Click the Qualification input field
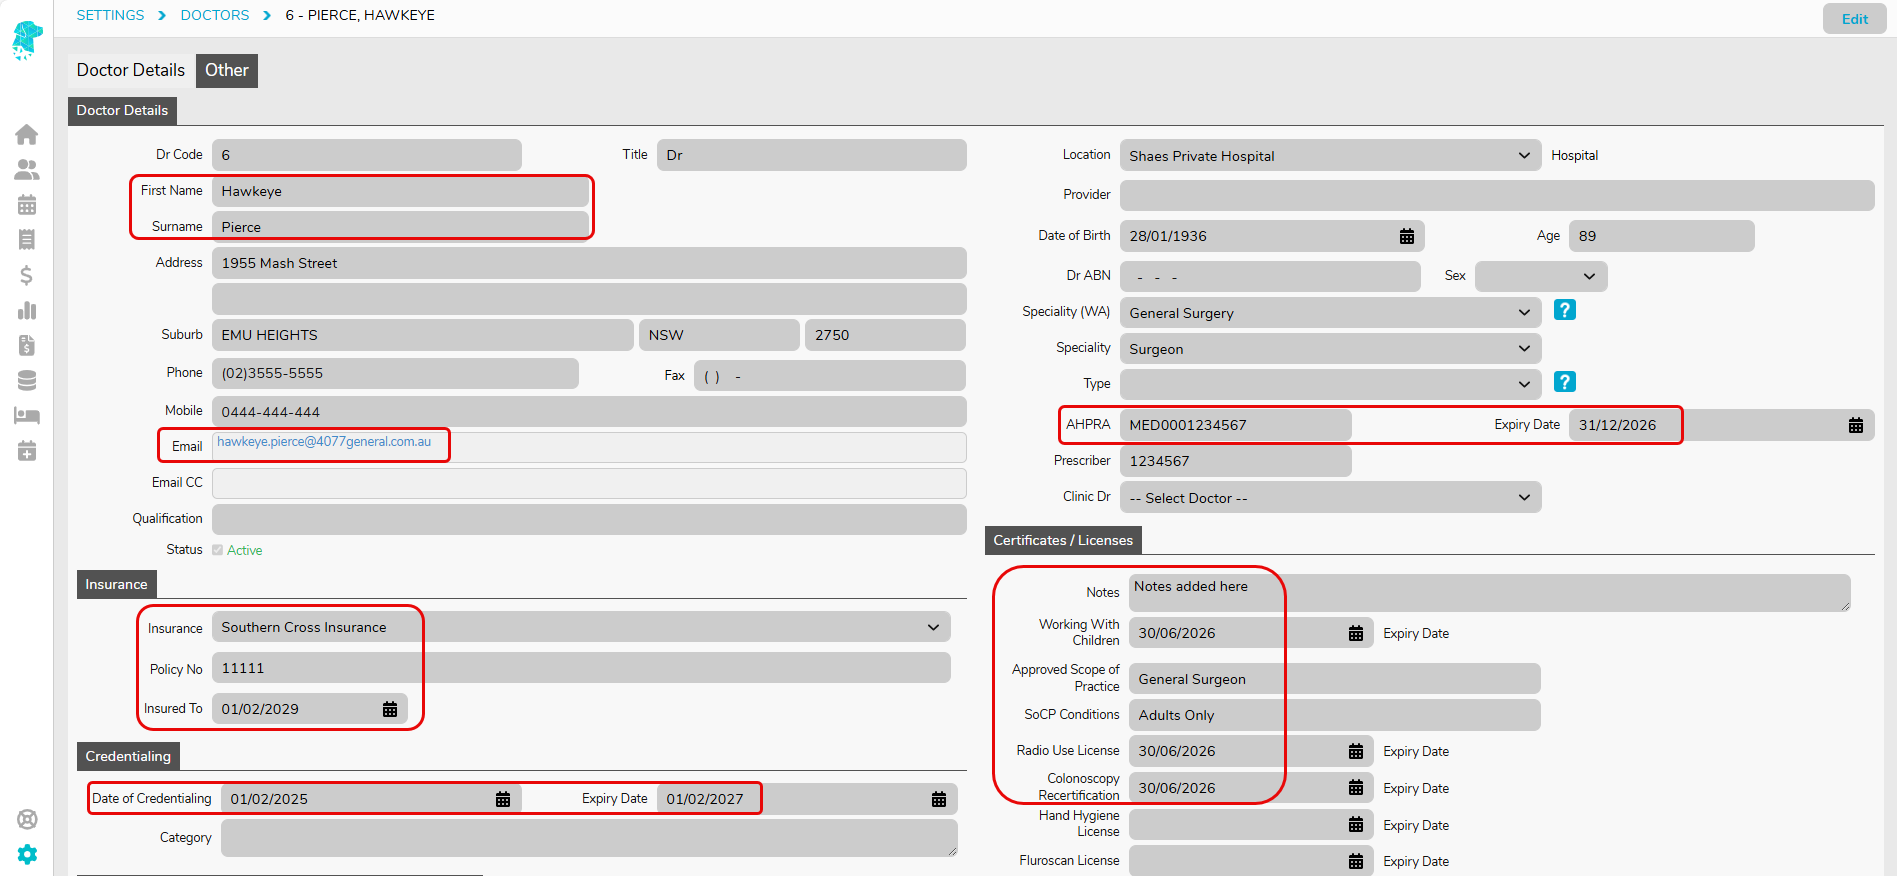Viewport: 1897px width, 876px height. pos(588,519)
